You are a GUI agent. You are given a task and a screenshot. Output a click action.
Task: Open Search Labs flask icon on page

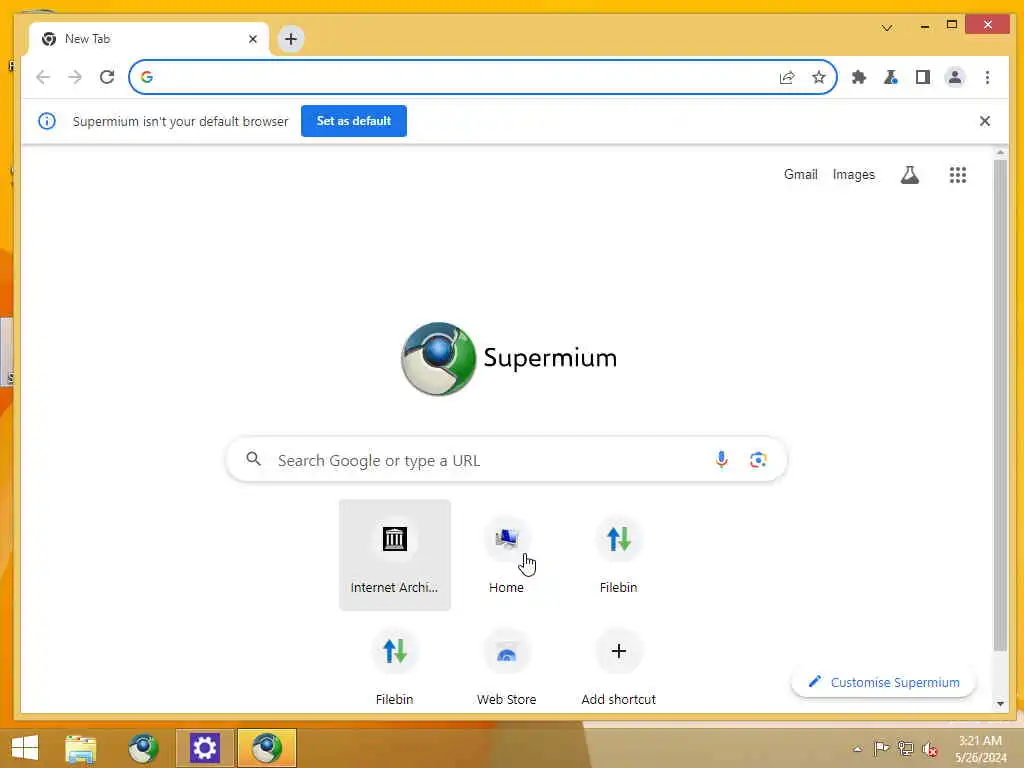910,174
